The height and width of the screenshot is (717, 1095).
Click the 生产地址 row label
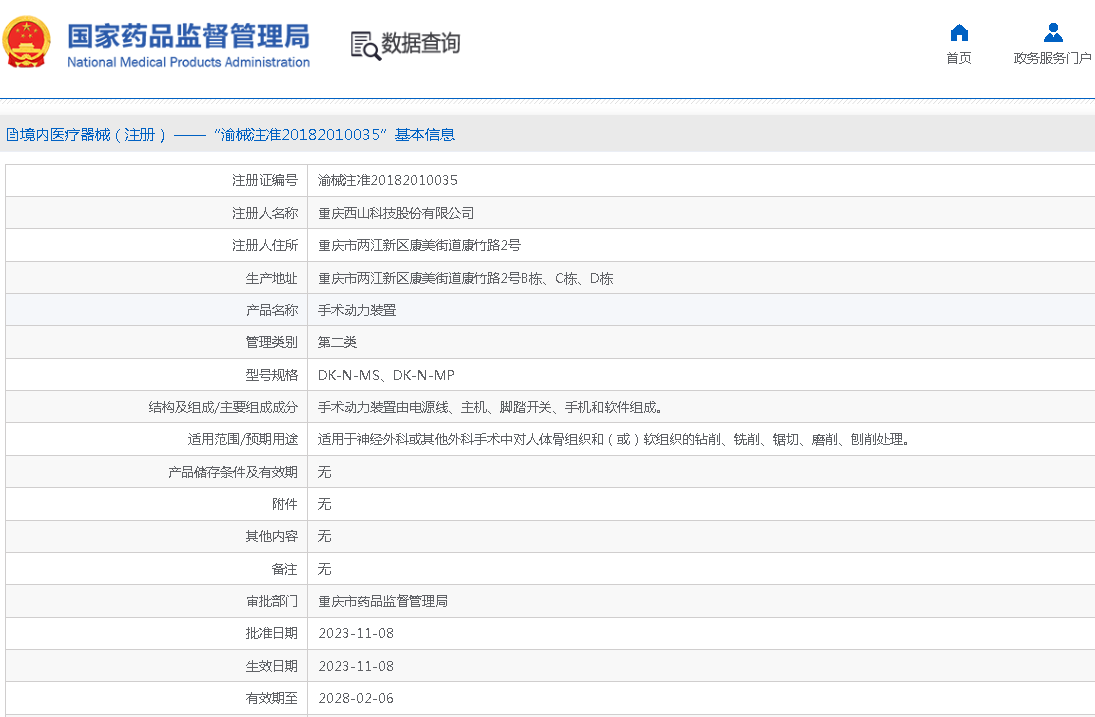[271, 278]
